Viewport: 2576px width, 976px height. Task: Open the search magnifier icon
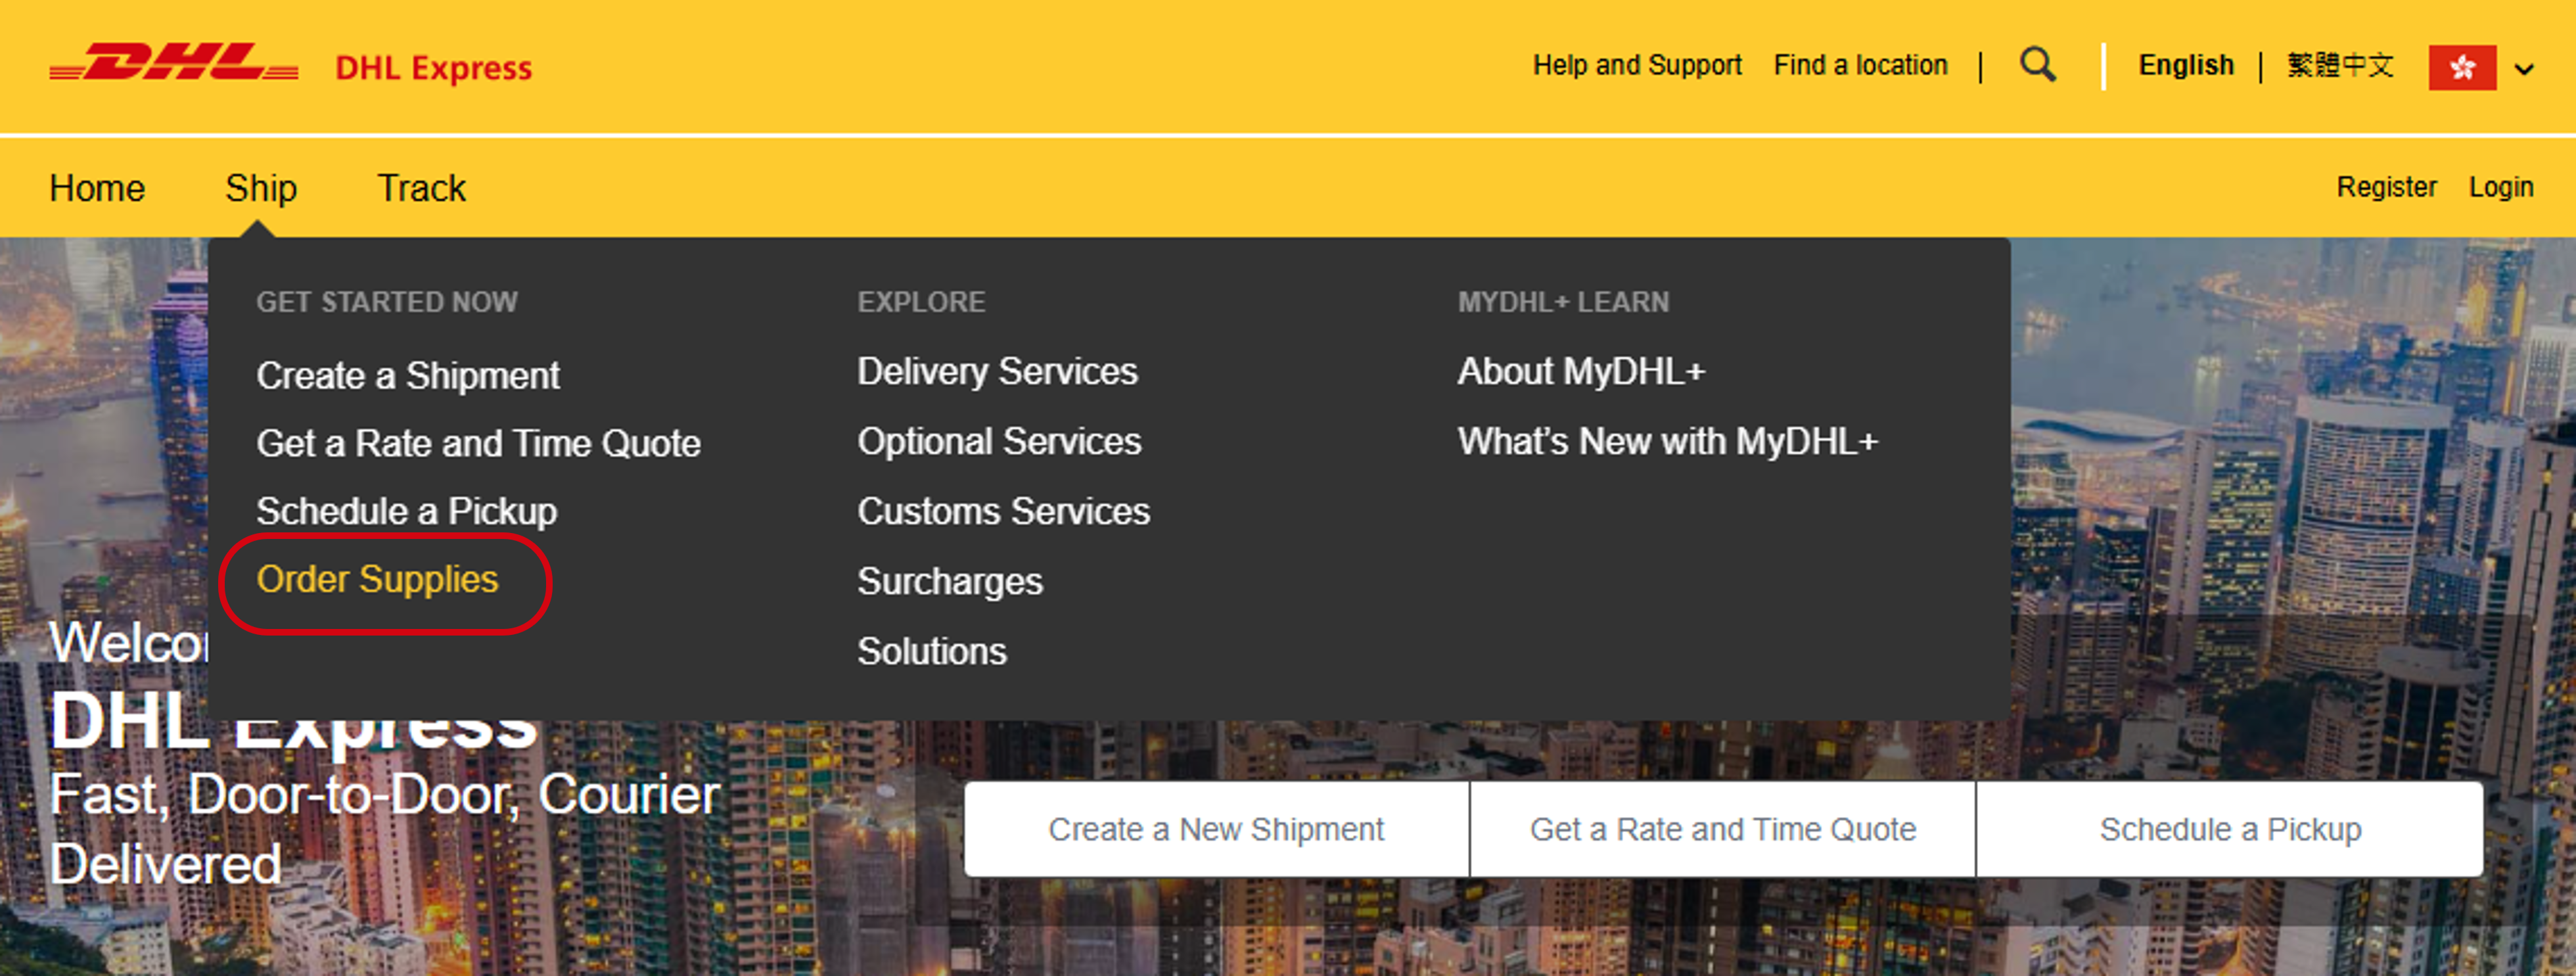click(x=2038, y=66)
